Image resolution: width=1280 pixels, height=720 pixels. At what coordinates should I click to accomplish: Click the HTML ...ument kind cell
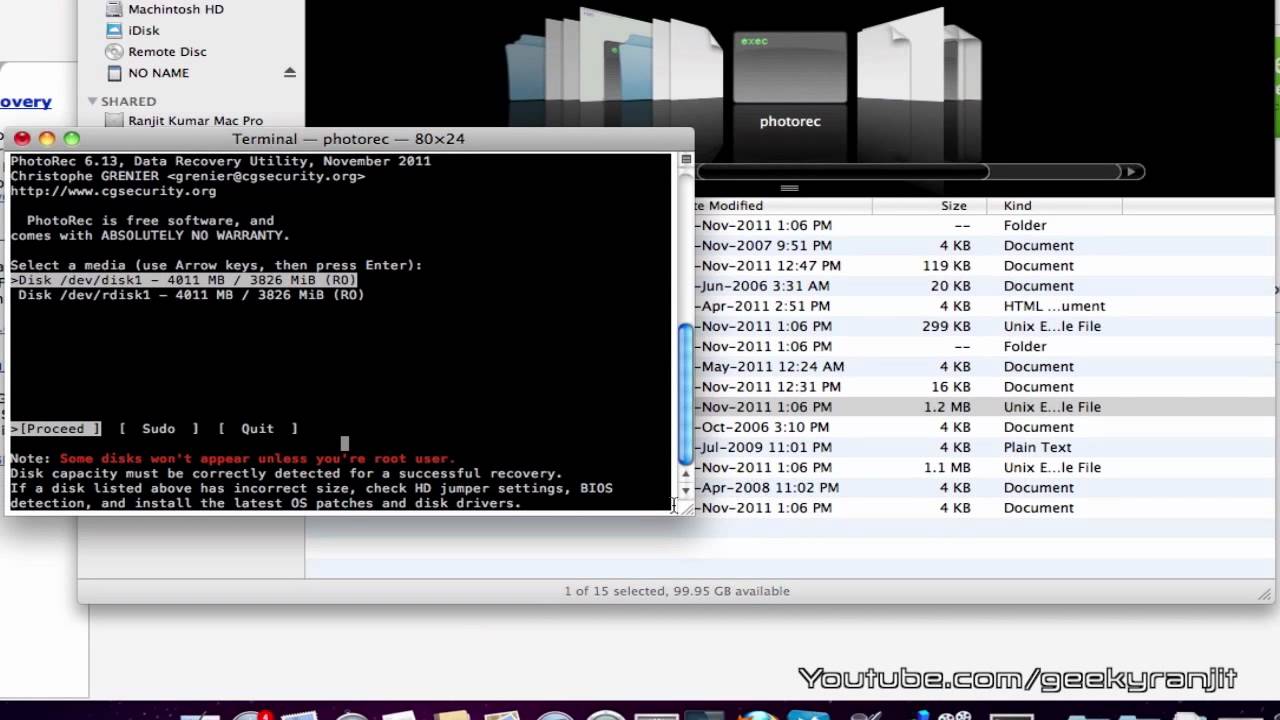tap(1054, 306)
